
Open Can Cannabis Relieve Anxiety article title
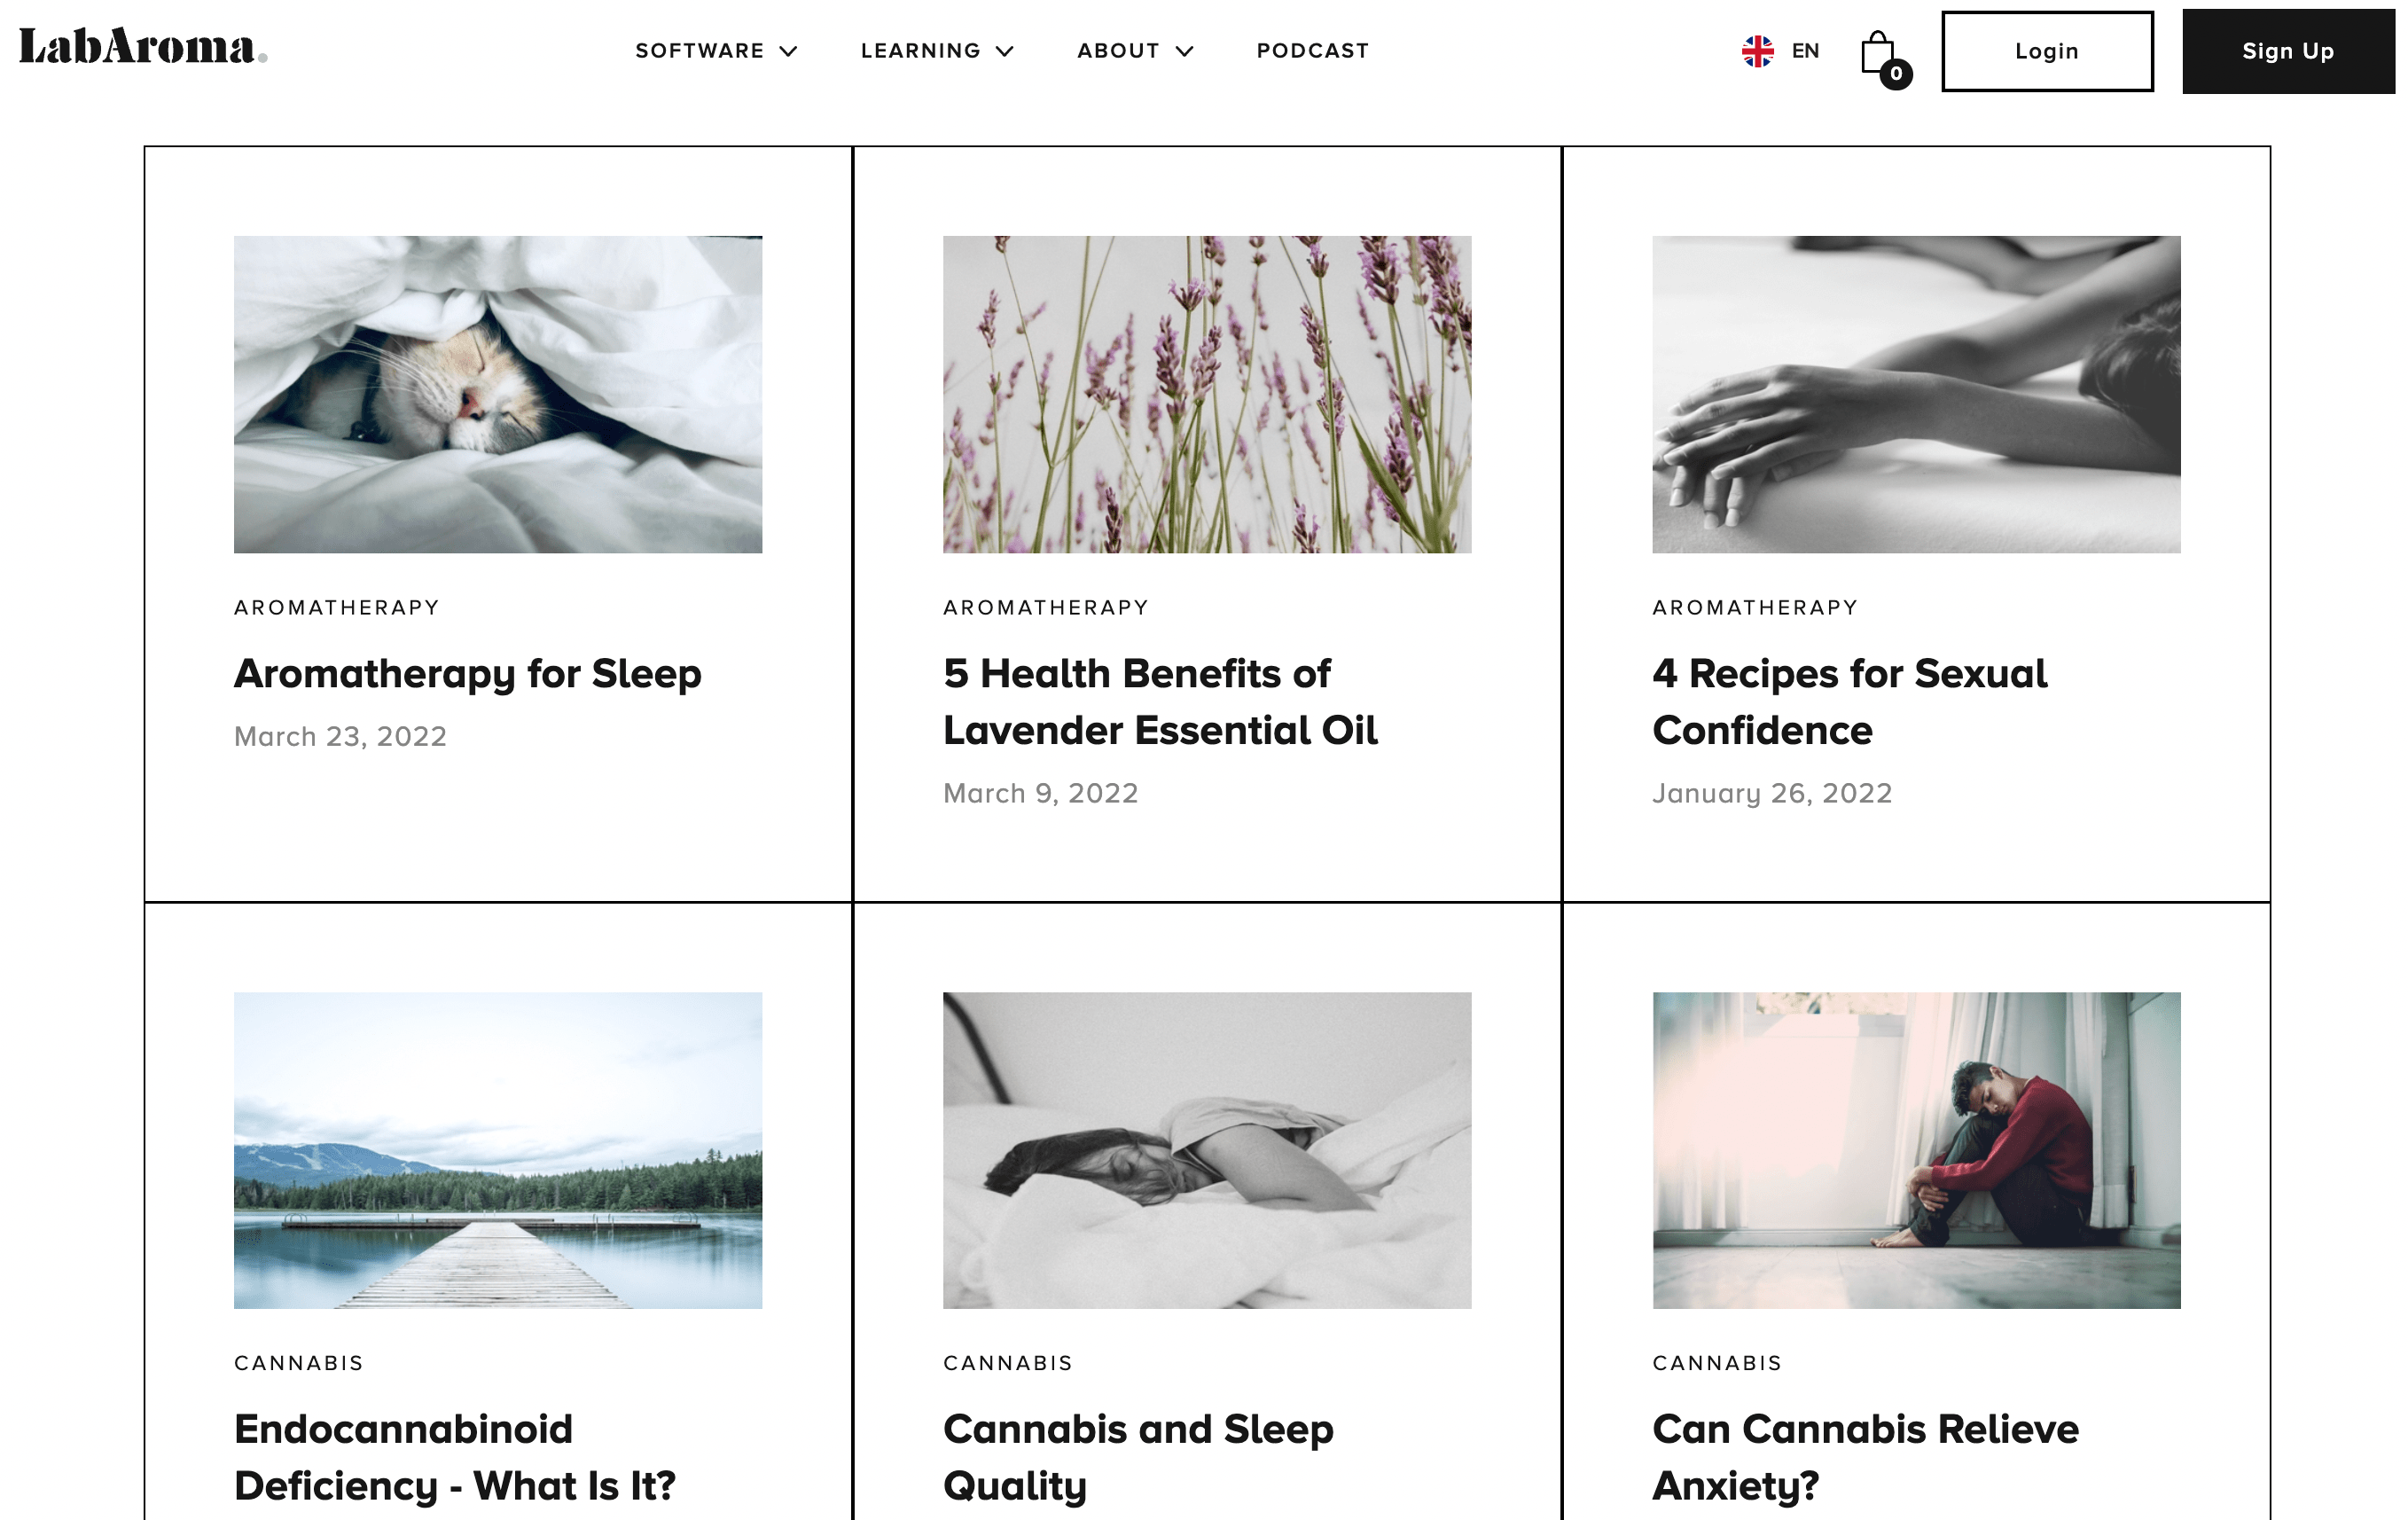(x=1865, y=1457)
